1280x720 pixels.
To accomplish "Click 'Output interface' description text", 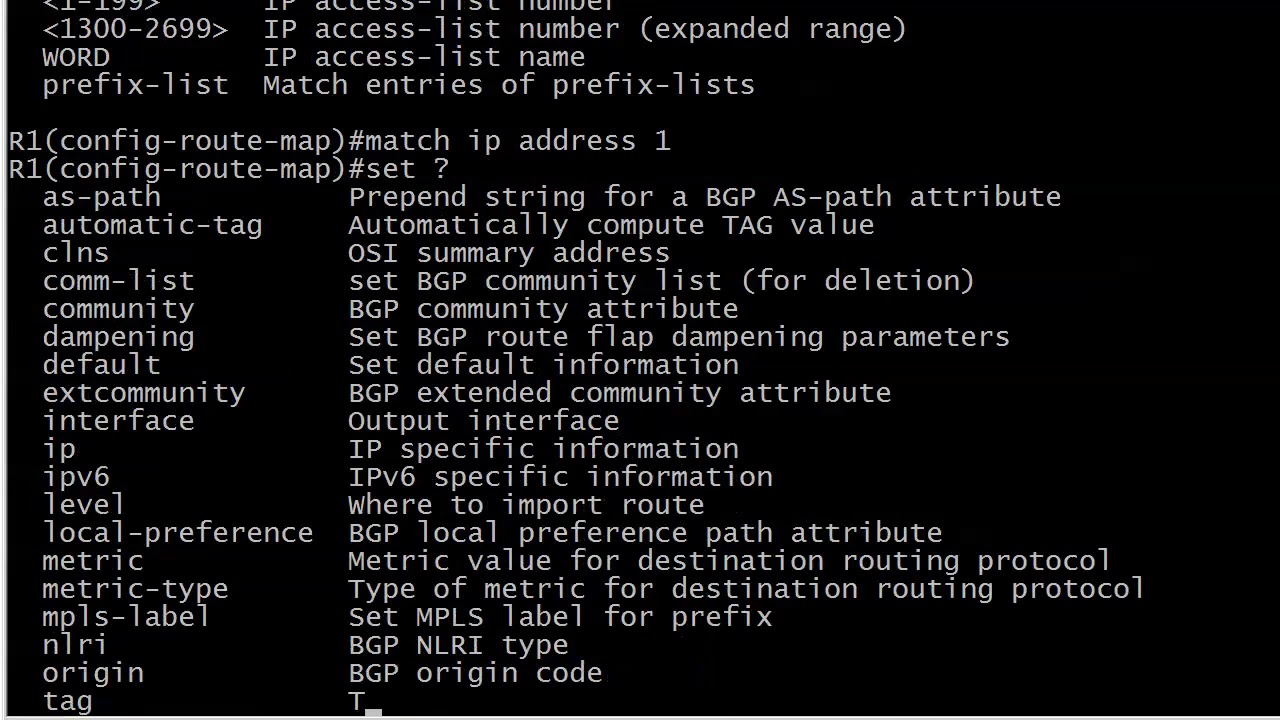I will [x=483, y=421].
